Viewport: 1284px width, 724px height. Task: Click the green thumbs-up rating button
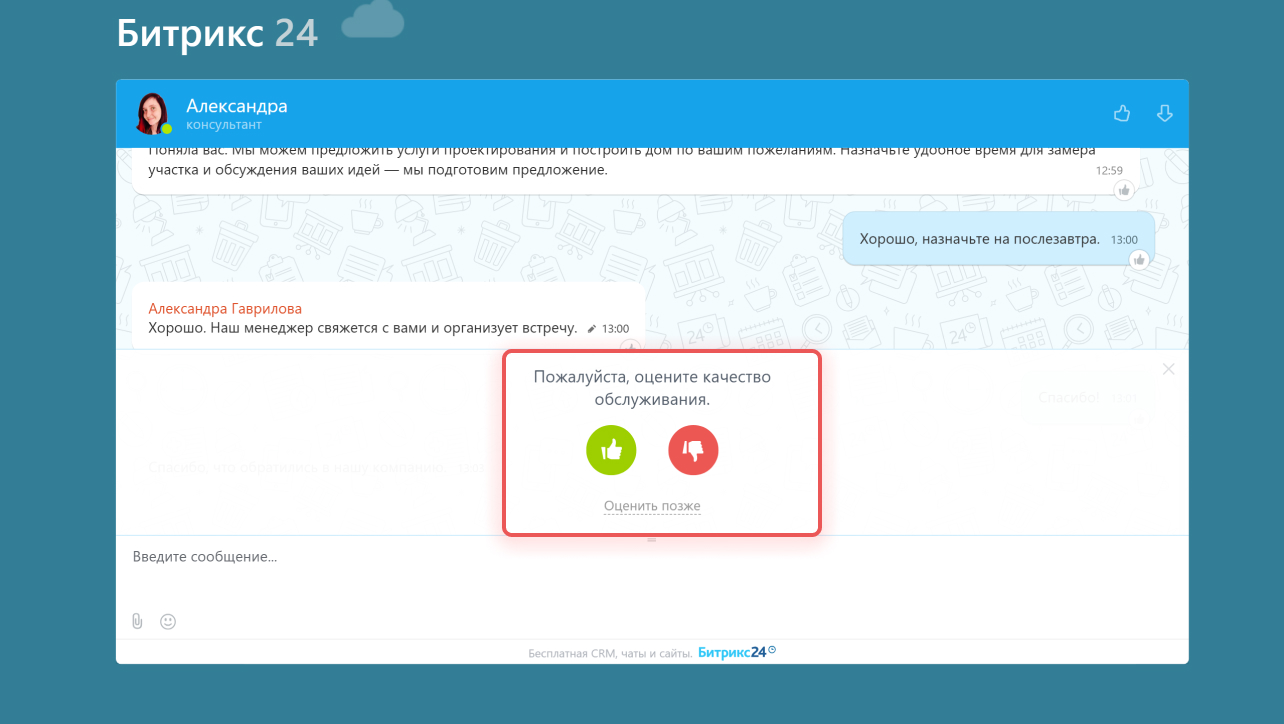[x=611, y=451]
